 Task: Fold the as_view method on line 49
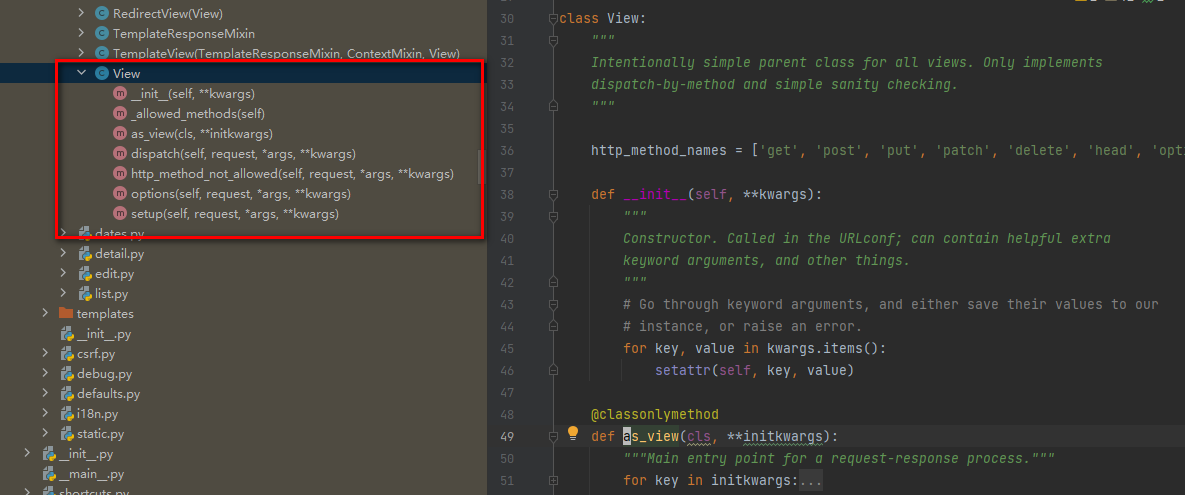pos(553,436)
